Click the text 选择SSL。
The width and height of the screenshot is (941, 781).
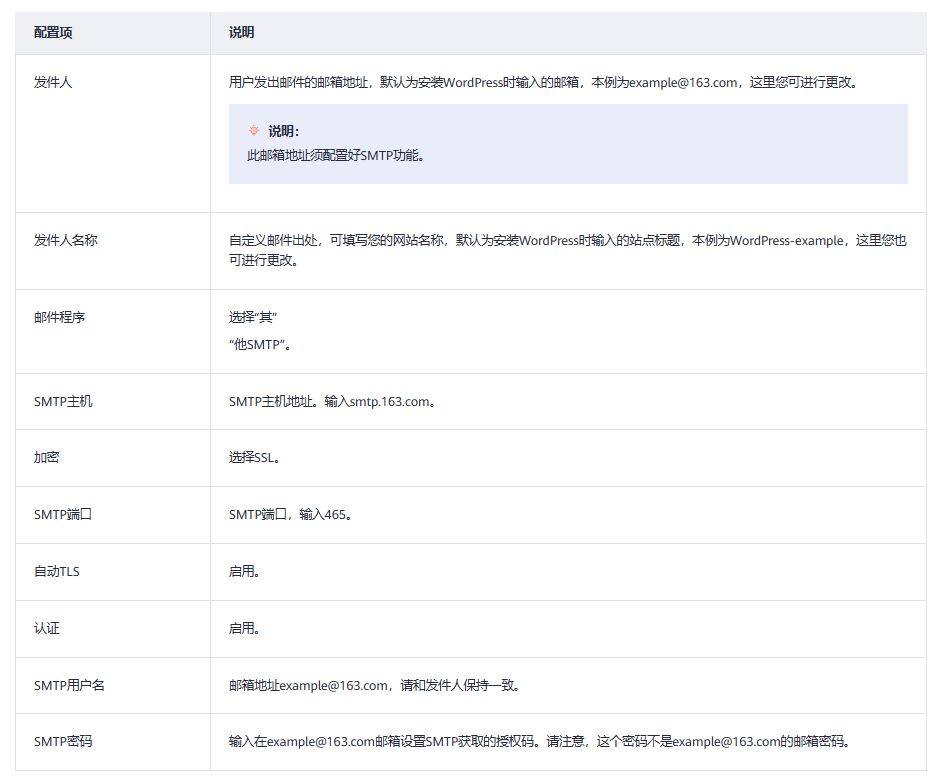[x=254, y=457]
